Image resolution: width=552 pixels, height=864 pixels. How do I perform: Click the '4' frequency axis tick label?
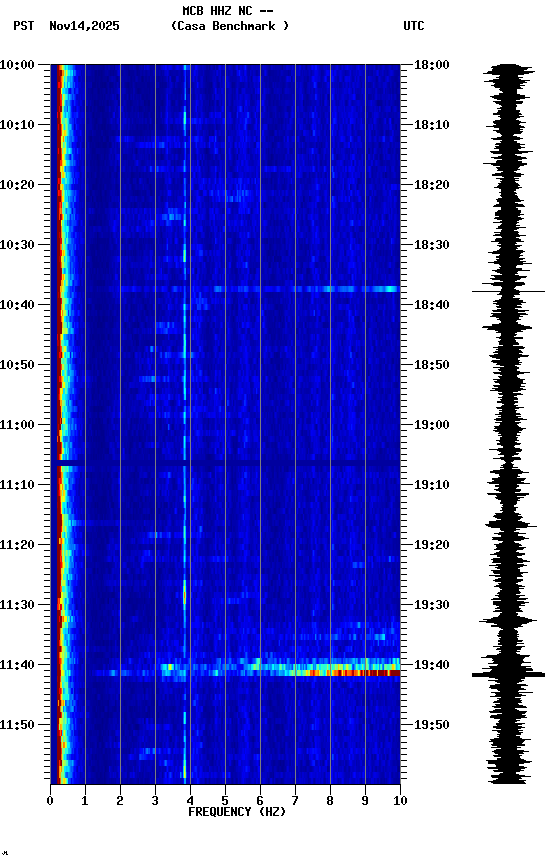coord(190,801)
